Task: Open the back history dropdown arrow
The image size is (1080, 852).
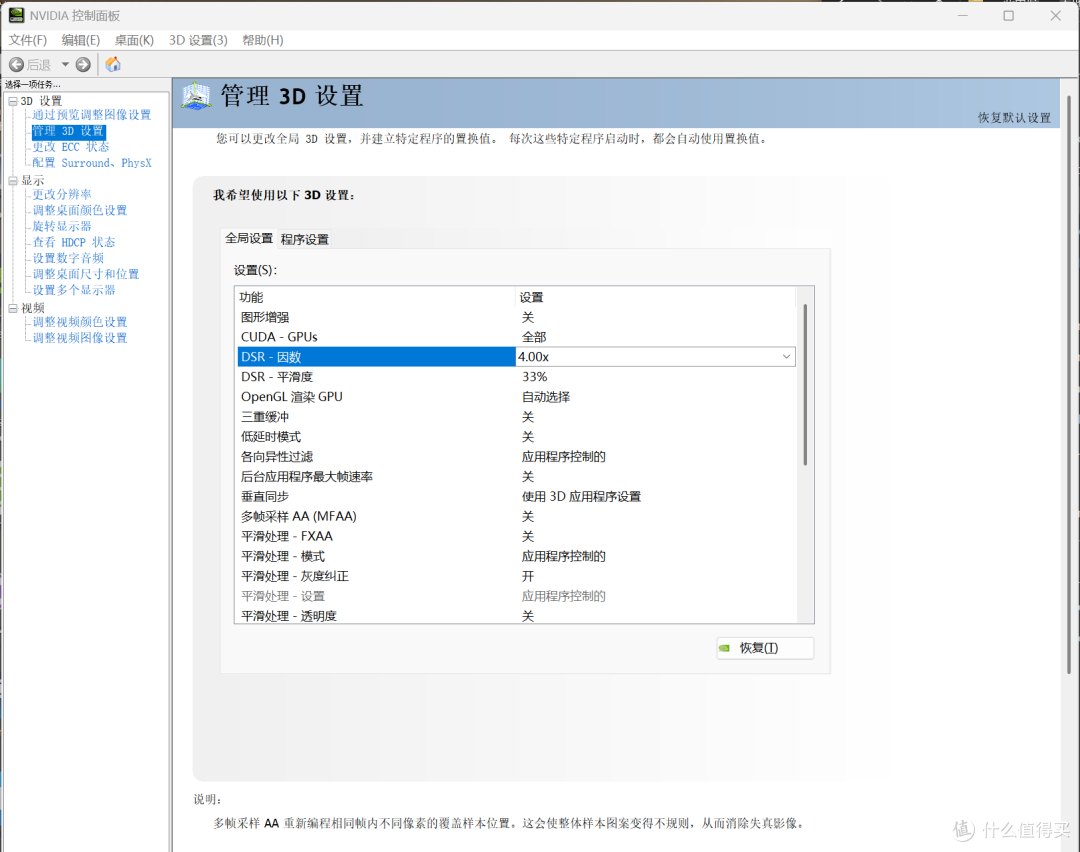Action: click(x=65, y=64)
